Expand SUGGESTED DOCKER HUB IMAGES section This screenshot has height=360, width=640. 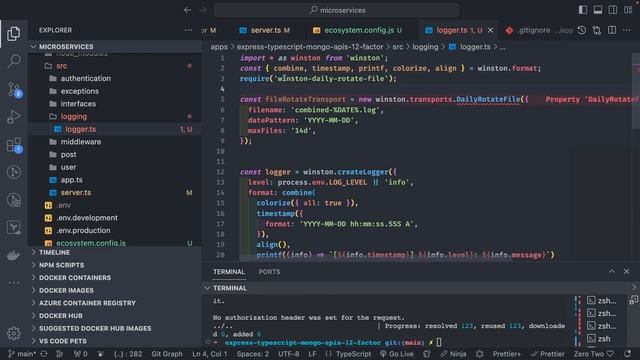click(115, 328)
